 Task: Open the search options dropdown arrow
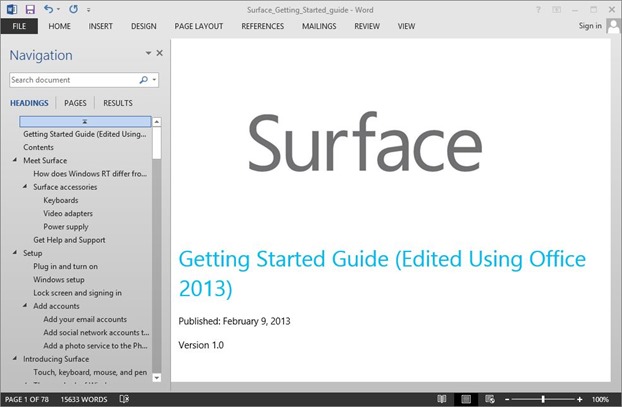(x=154, y=80)
